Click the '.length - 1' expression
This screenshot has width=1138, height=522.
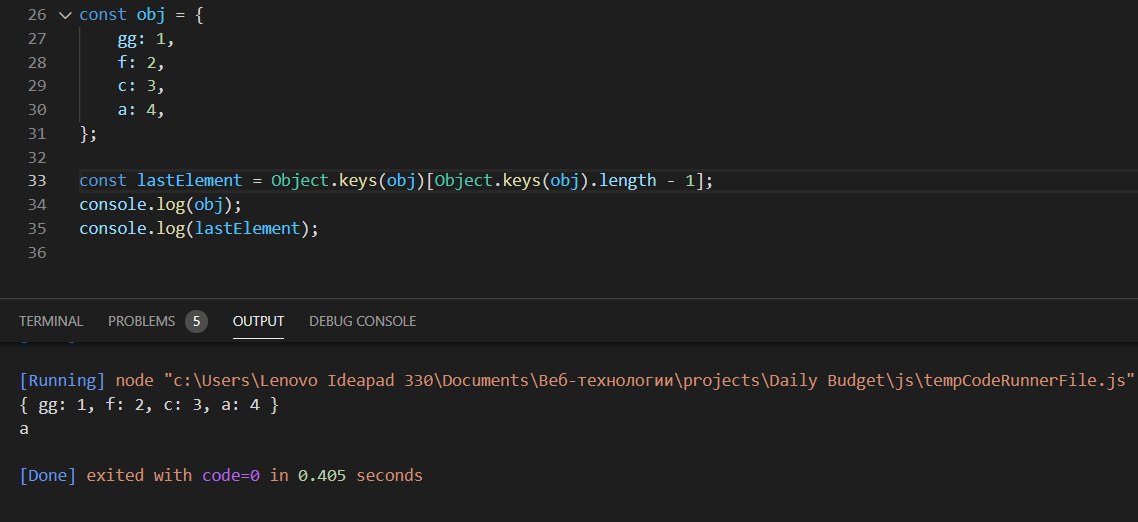coord(644,181)
